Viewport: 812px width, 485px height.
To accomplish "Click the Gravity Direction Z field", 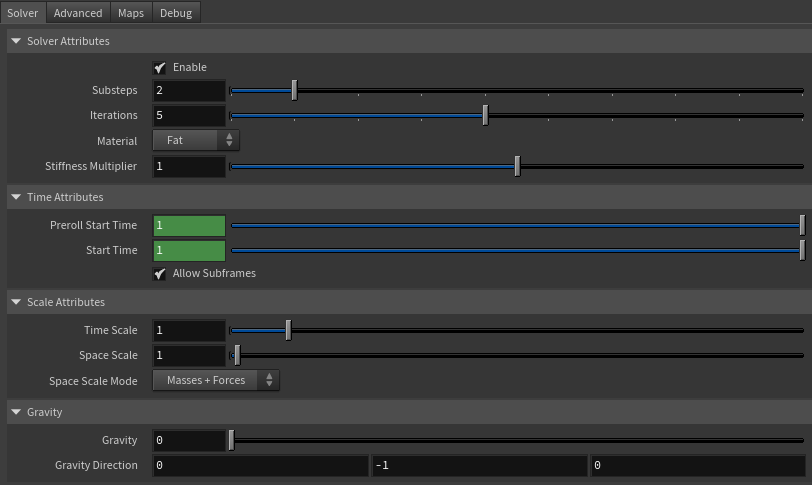I will coord(698,465).
